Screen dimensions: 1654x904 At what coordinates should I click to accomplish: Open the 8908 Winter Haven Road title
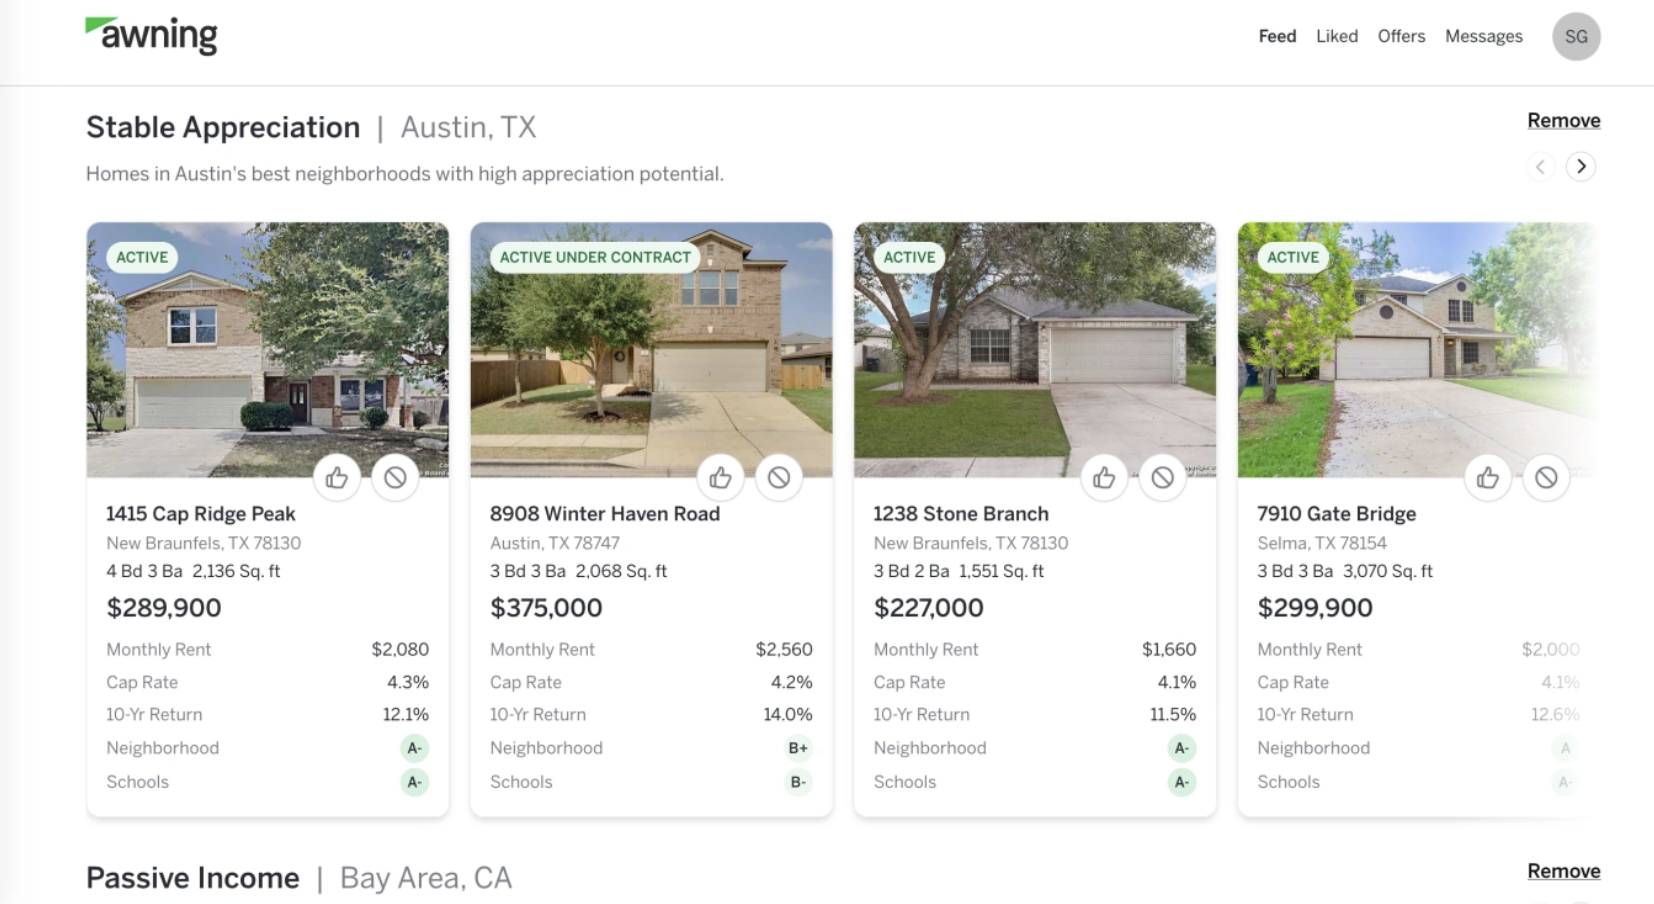[x=604, y=514]
